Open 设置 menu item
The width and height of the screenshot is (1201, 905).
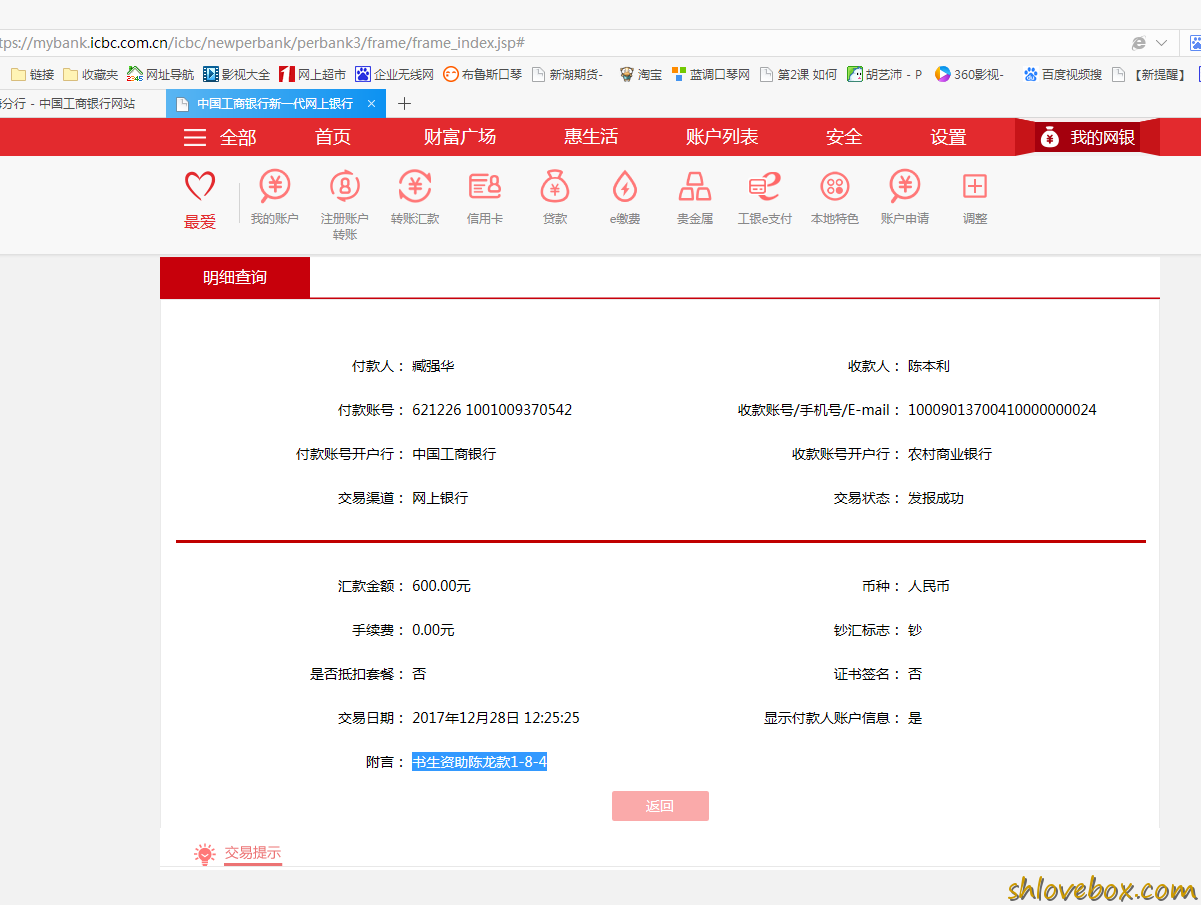pyautogui.click(x=948, y=137)
